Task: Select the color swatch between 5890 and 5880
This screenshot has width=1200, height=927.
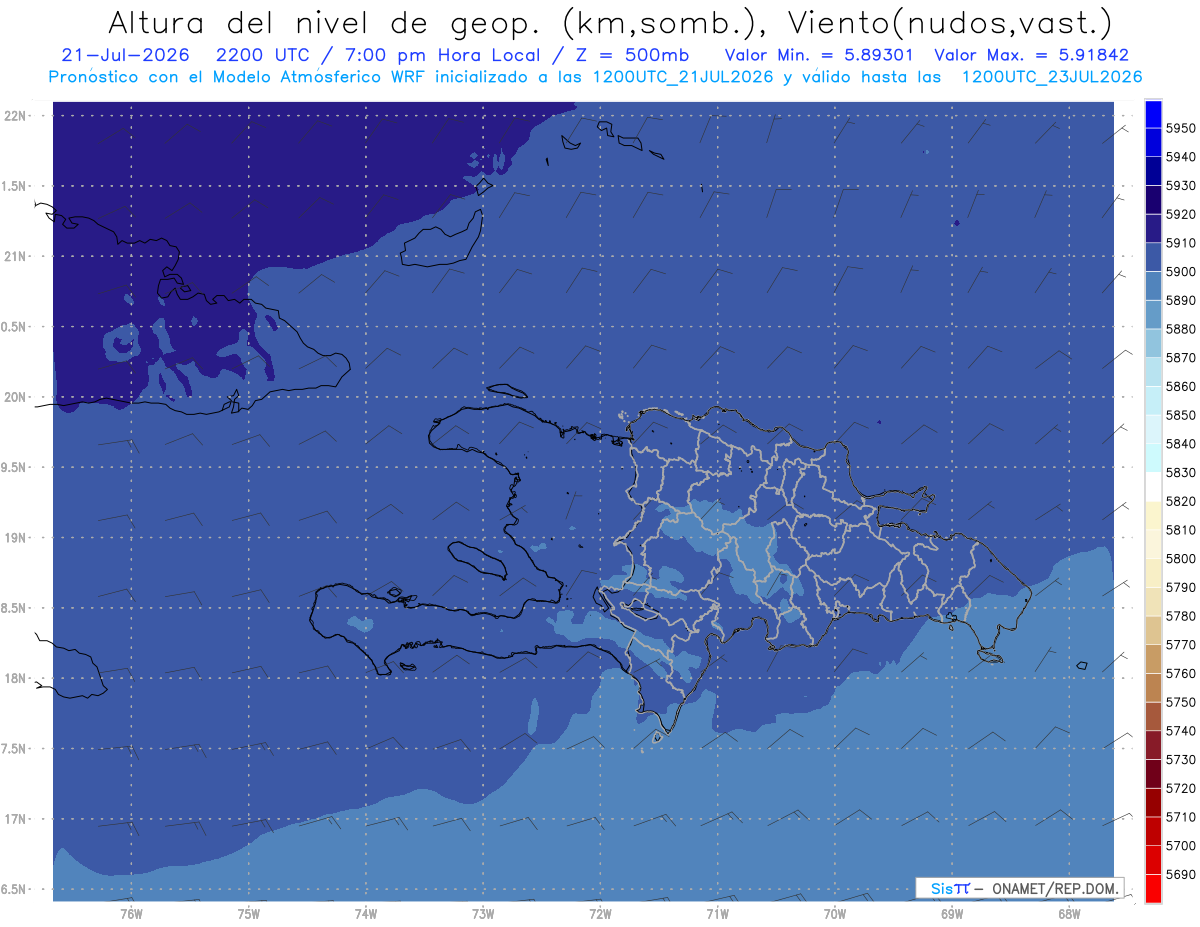Action: pos(1152,315)
